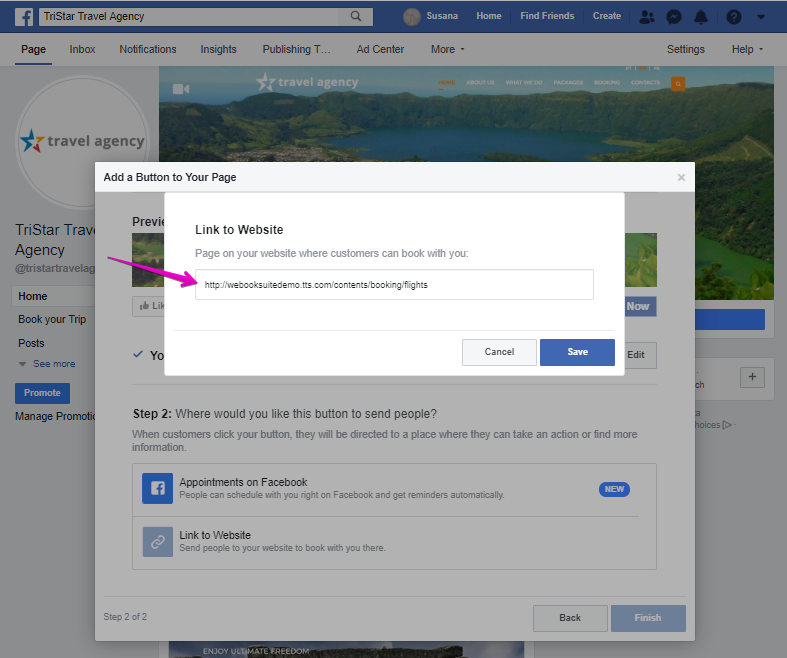Viewport: 787px width, 658px height.
Task: Open the Insights tab
Action: [218, 49]
